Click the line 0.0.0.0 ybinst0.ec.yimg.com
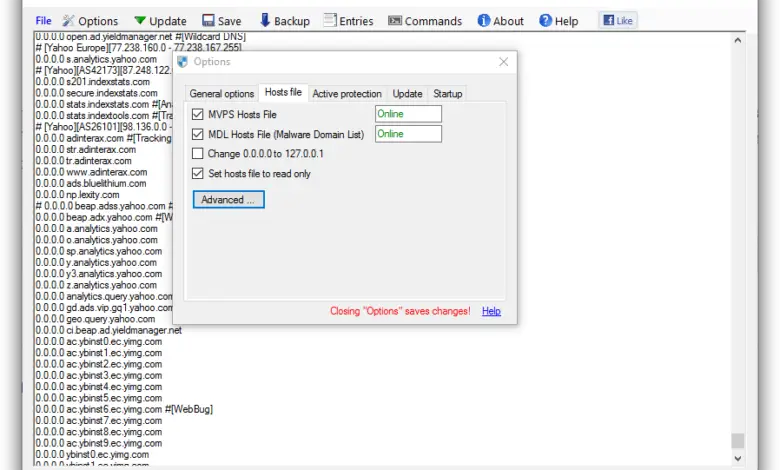The width and height of the screenshot is (780, 470). [92, 455]
